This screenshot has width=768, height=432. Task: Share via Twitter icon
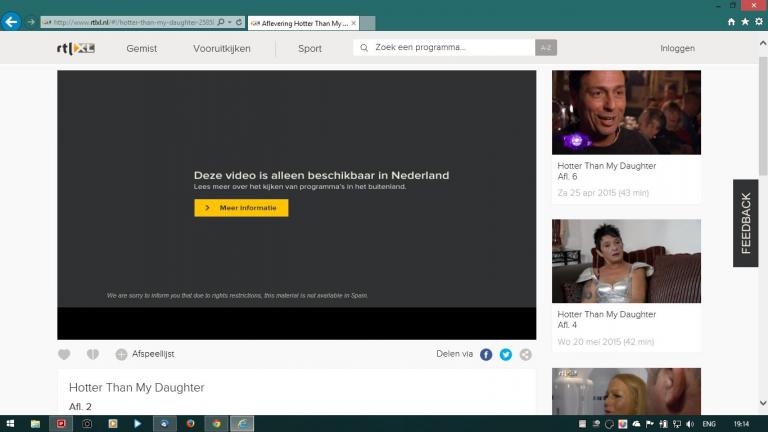pos(506,354)
